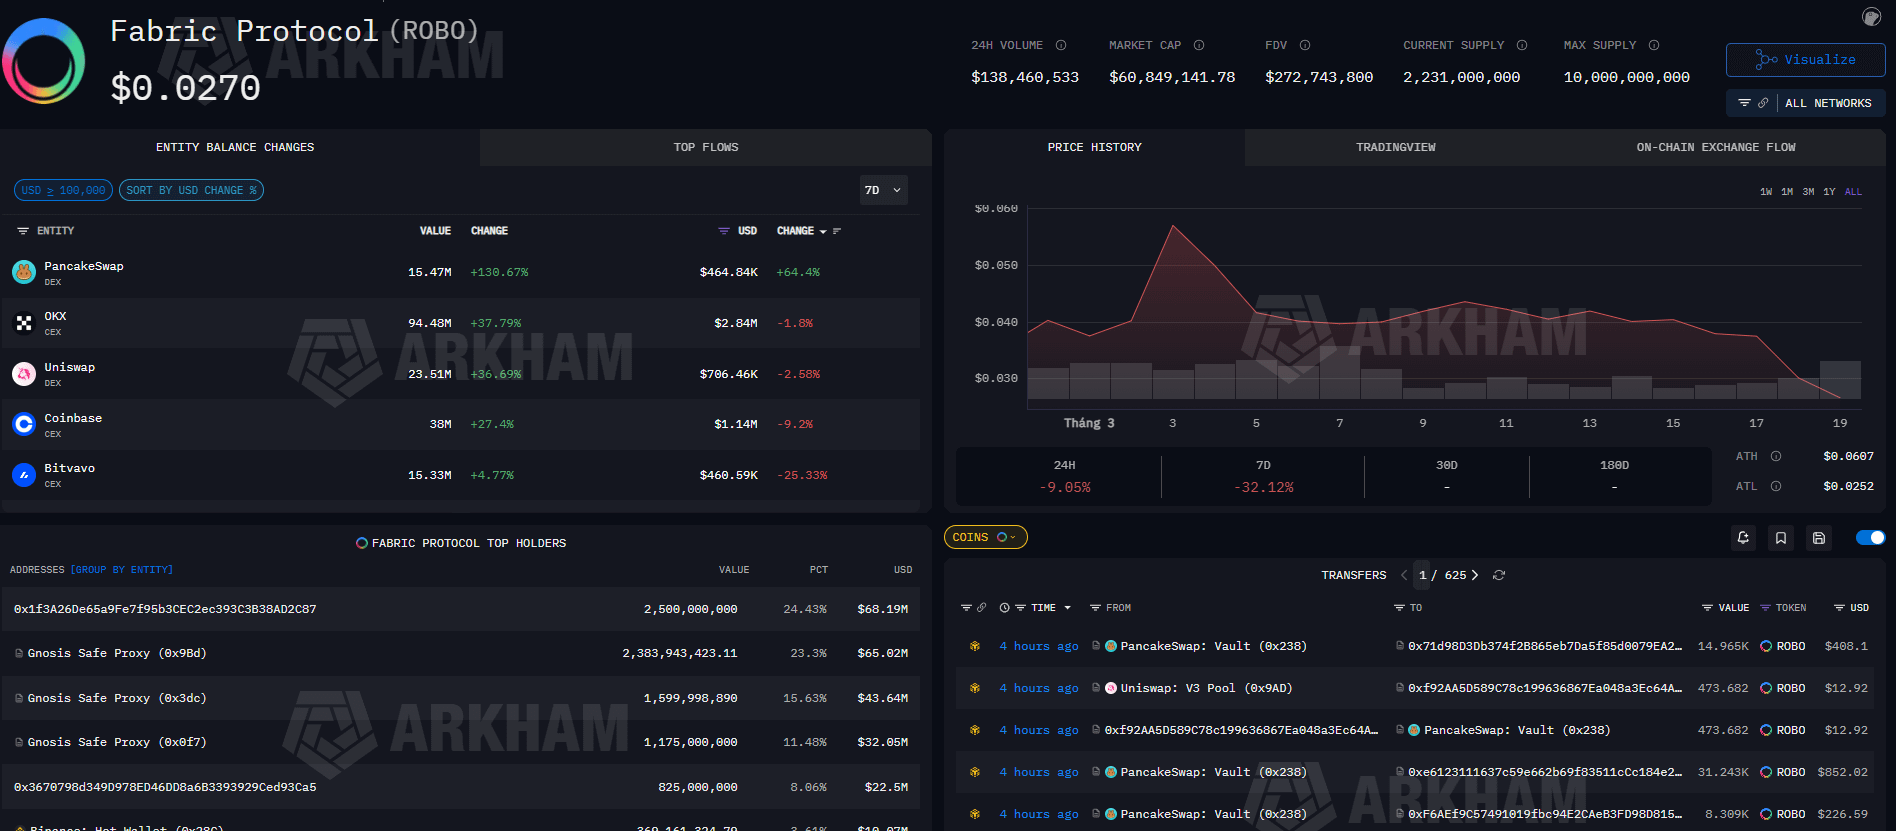
Task: Select the 1M price history range
Action: coord(1787,192)
